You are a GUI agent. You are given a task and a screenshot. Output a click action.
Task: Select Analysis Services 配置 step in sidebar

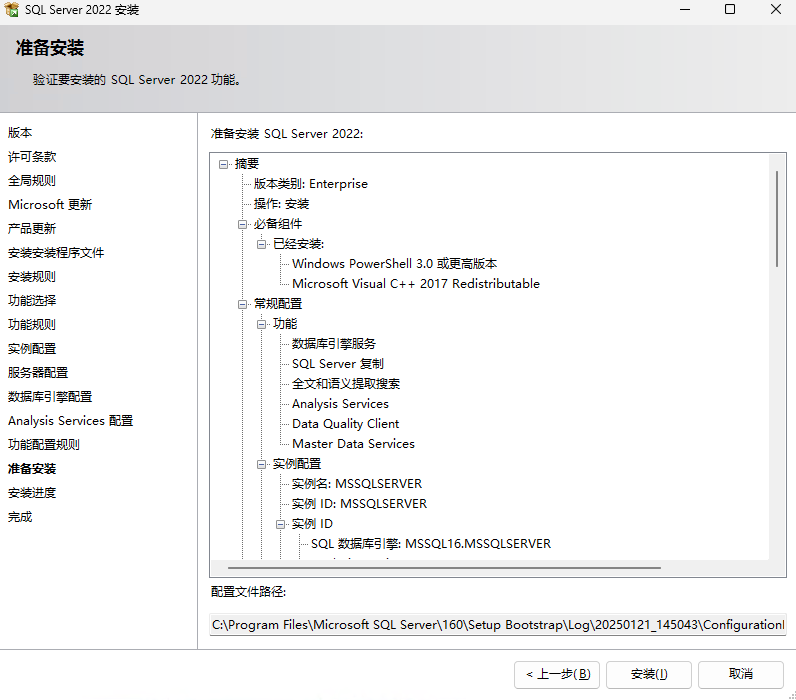pos(71,420)
